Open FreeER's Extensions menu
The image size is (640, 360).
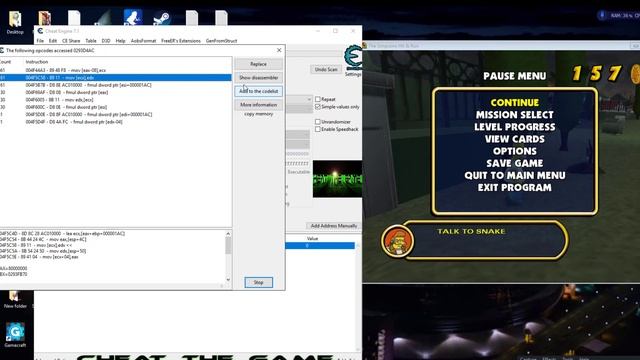(x=181, y=41)
